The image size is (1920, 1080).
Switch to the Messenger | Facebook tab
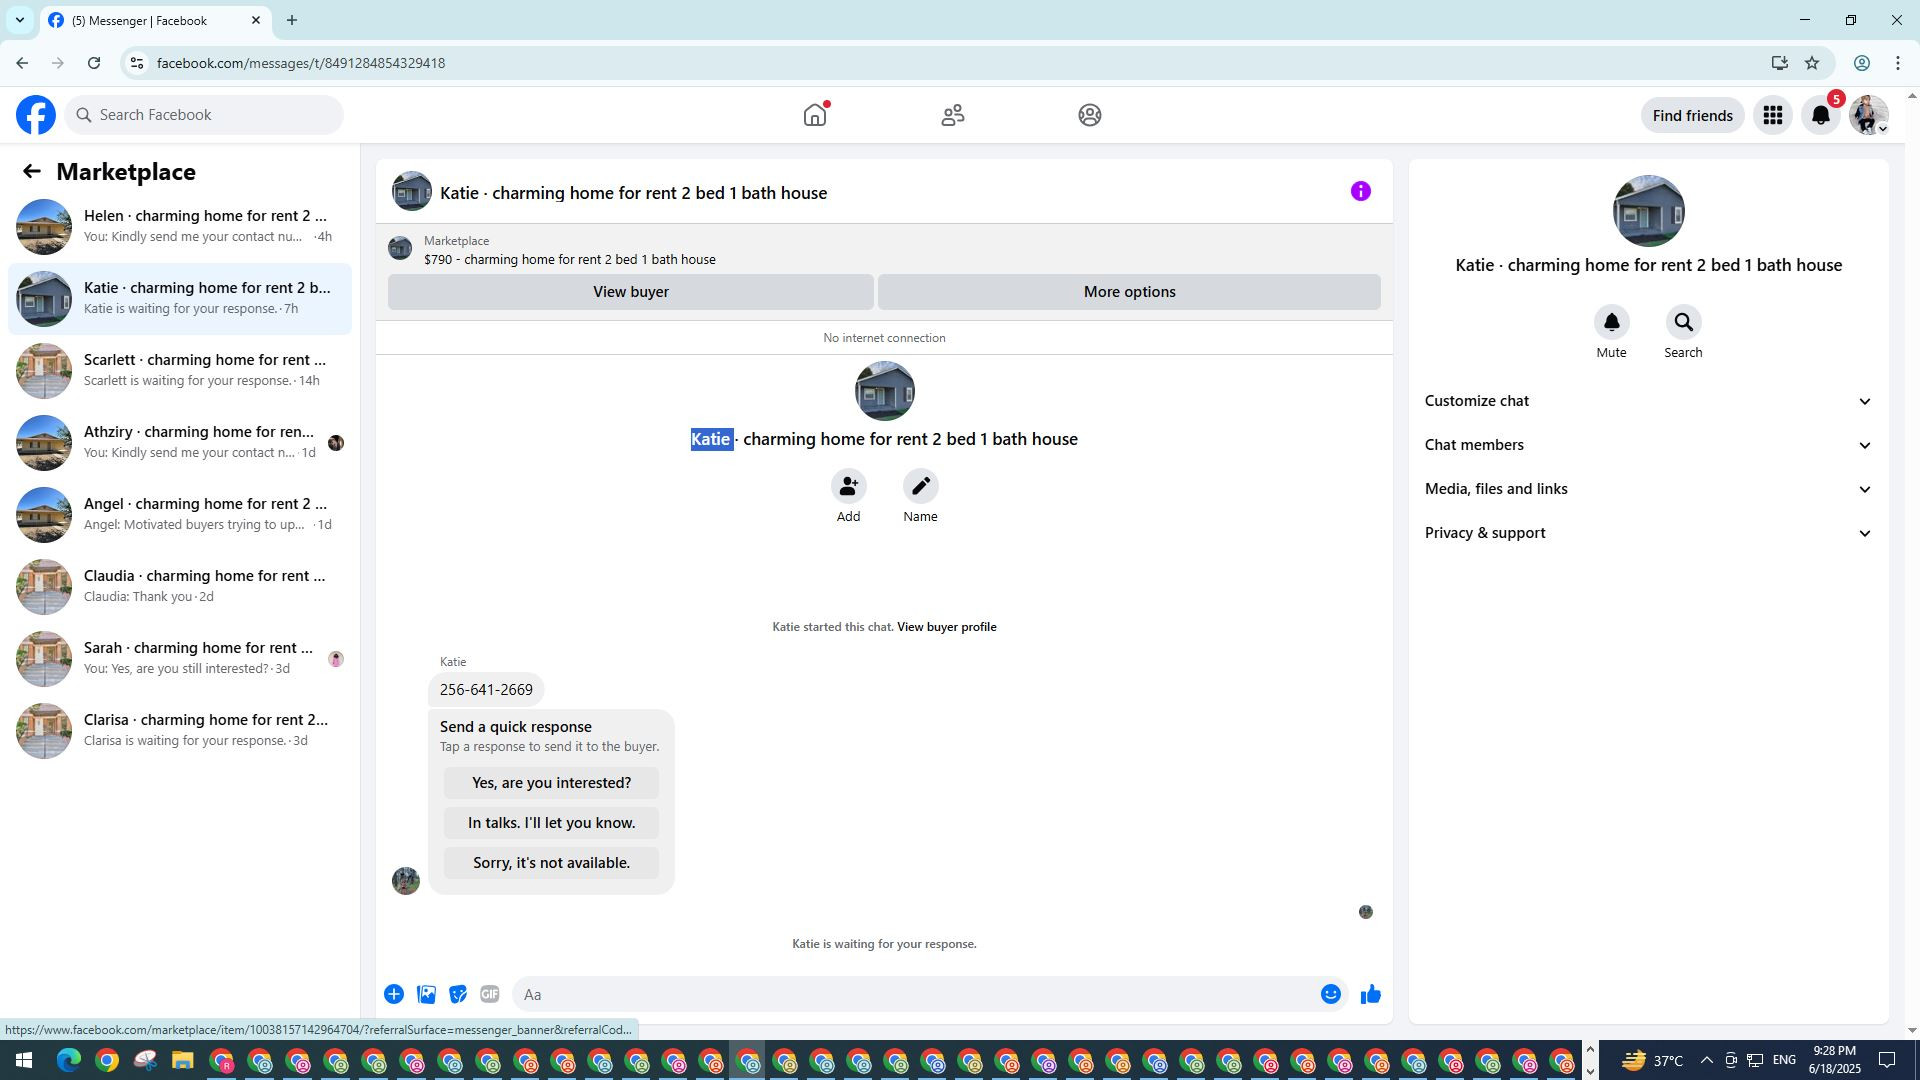tap(155, 20)
